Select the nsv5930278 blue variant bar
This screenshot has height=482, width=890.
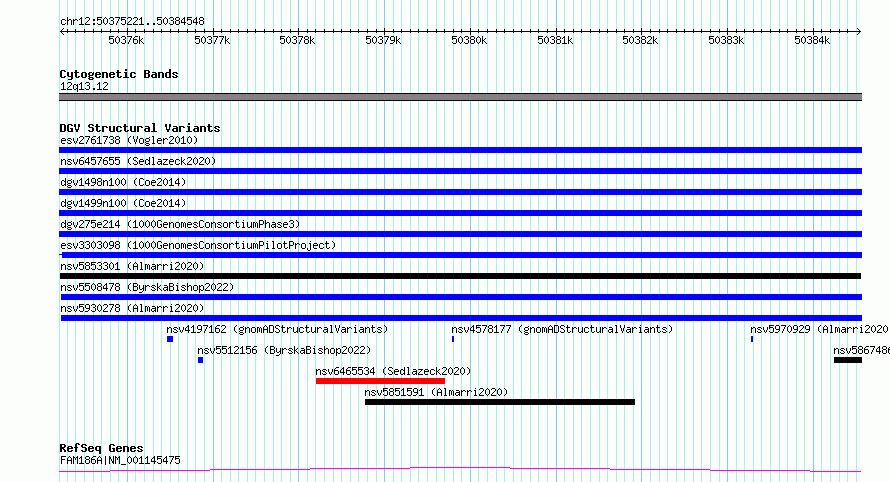pyautogui.click(x=461, y=318)
